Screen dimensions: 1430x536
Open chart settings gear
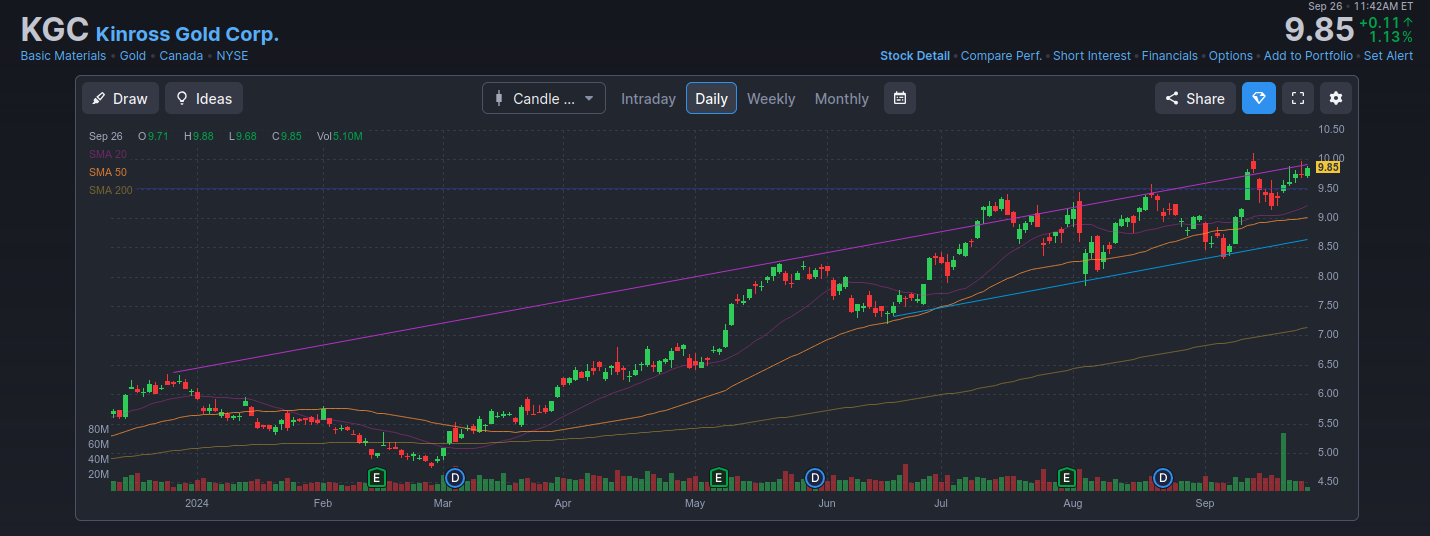1336,98
